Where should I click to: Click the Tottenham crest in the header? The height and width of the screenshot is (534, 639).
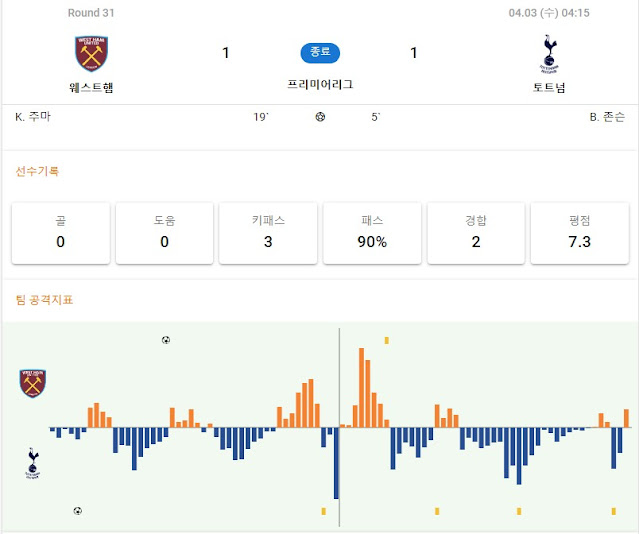[x=549, y=54]
